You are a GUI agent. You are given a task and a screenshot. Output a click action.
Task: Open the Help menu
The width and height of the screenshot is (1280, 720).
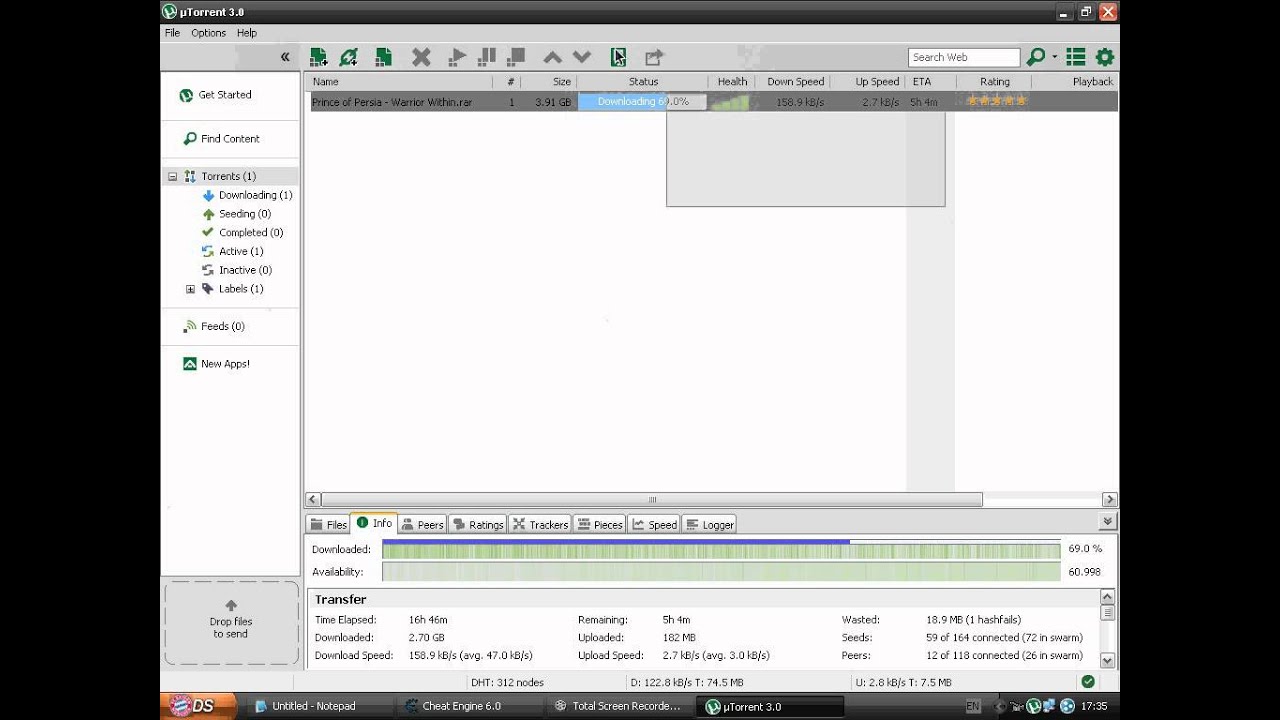tap(246, 33)
